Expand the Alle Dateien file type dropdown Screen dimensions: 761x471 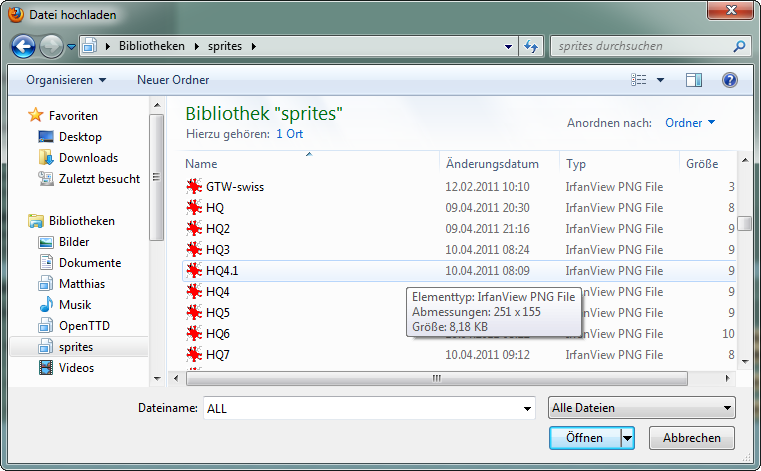(x=642, y=408)
